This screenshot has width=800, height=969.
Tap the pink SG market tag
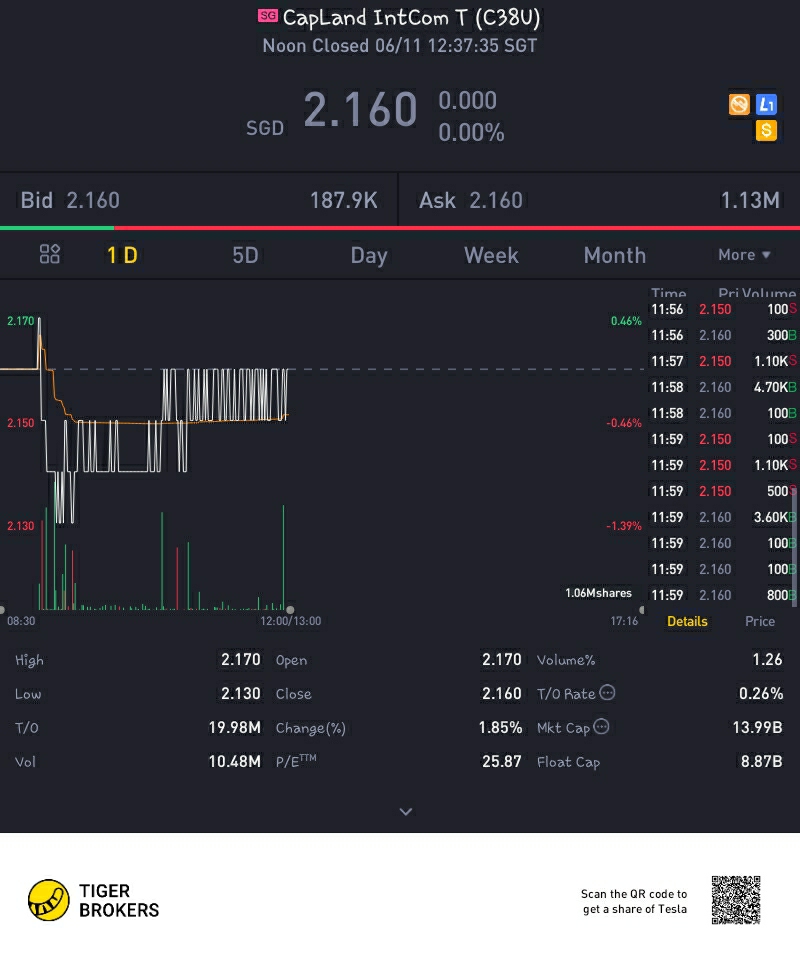[x=267, y=15]
